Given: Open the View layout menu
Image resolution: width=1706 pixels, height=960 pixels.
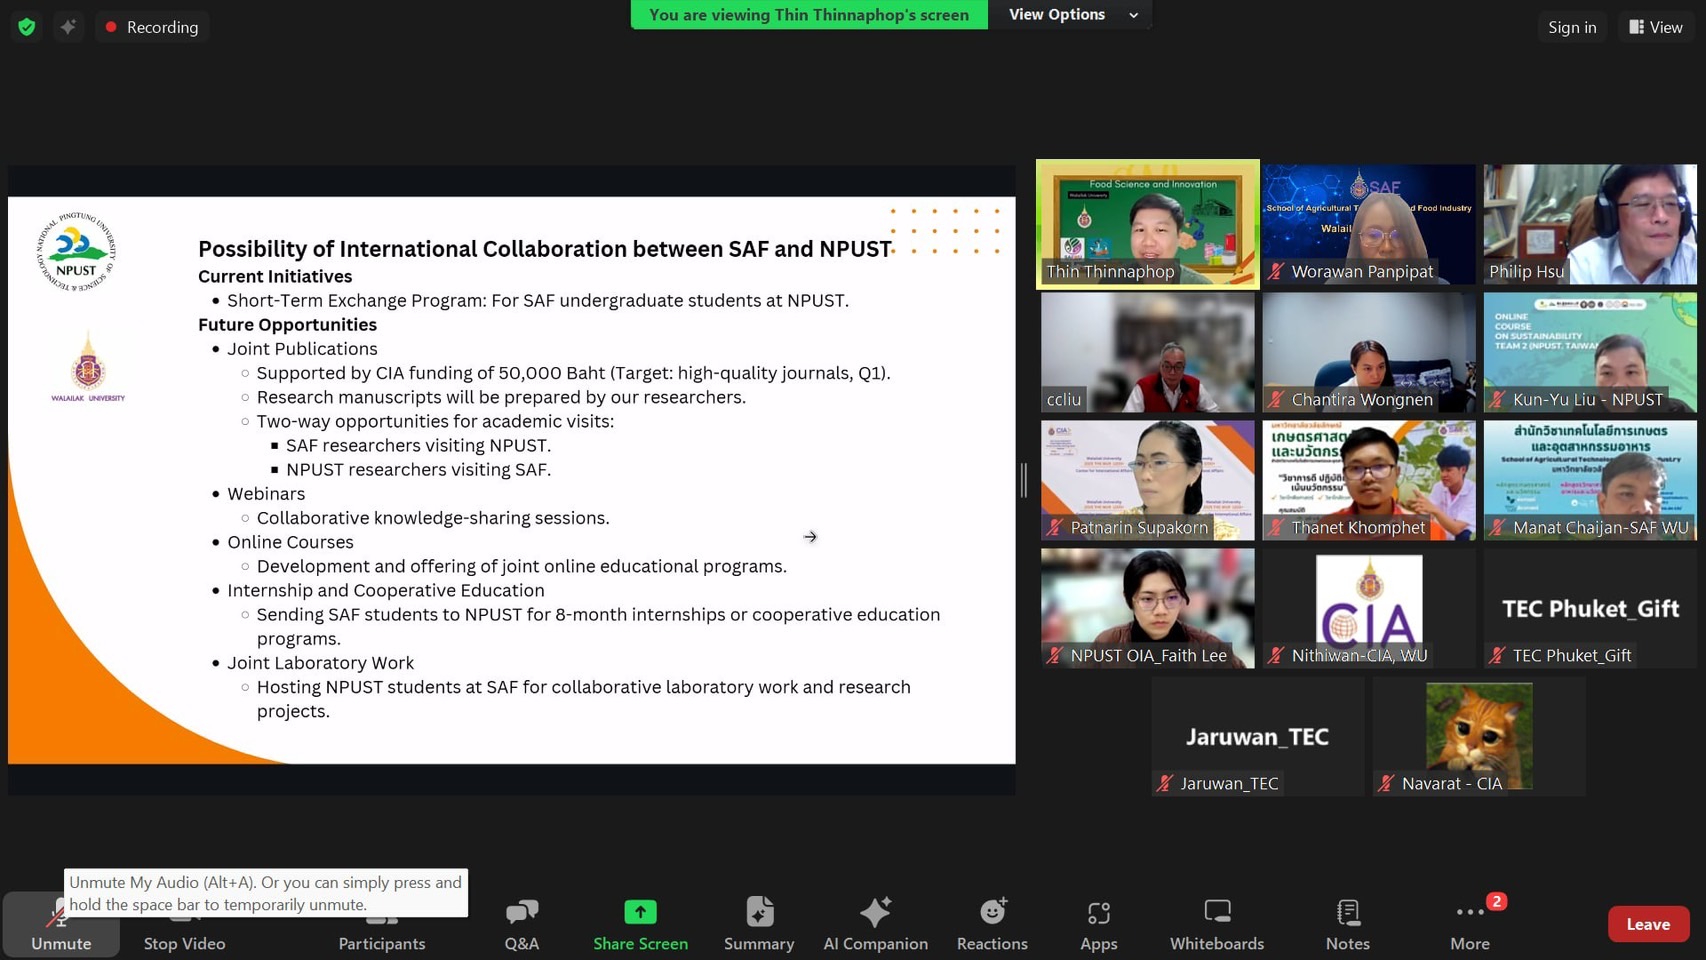Looking at the screenshot, I should [x=1655, y=27].
